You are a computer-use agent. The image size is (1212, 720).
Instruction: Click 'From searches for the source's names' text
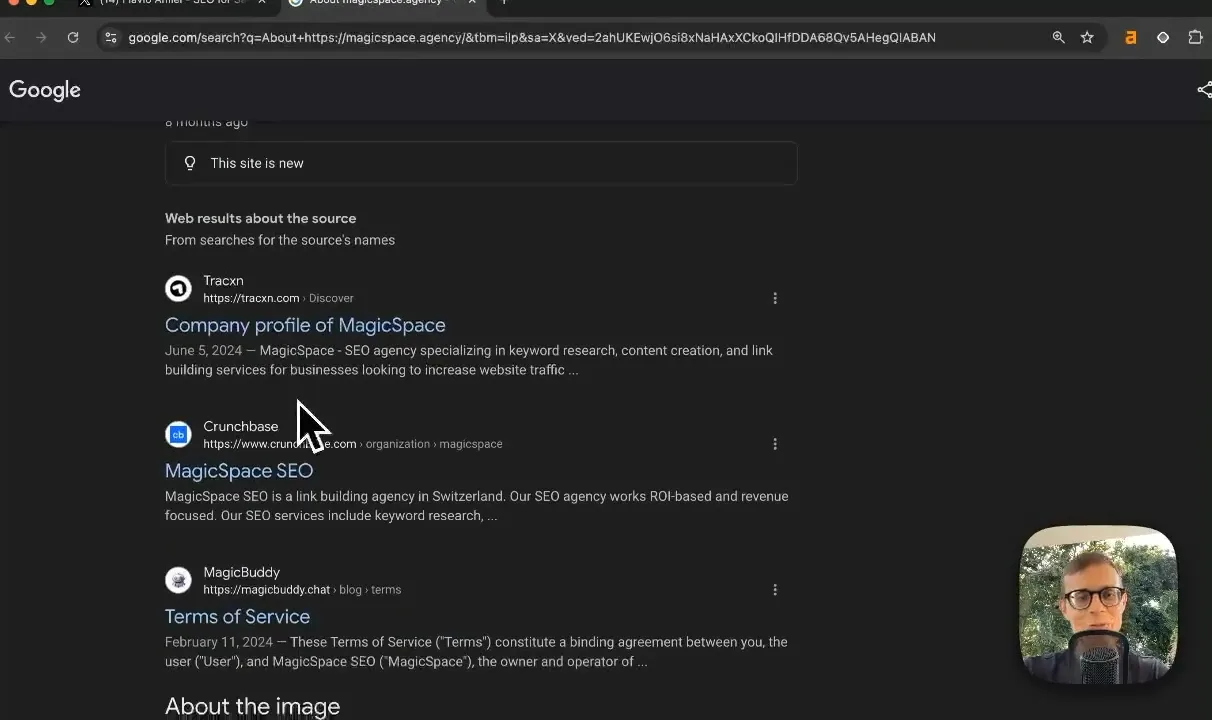pyautogui.click(x=280, y=240)
